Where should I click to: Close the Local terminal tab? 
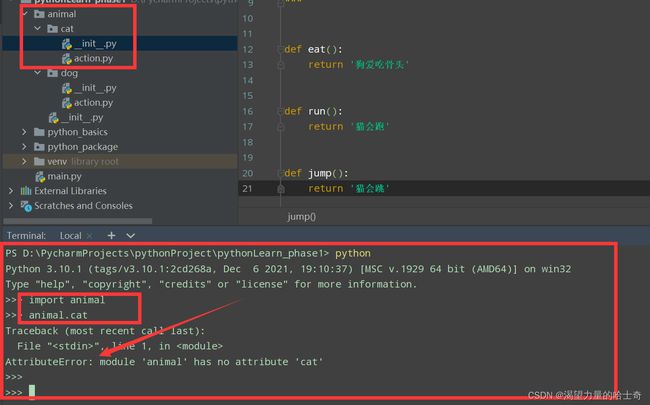pos(89,236)
